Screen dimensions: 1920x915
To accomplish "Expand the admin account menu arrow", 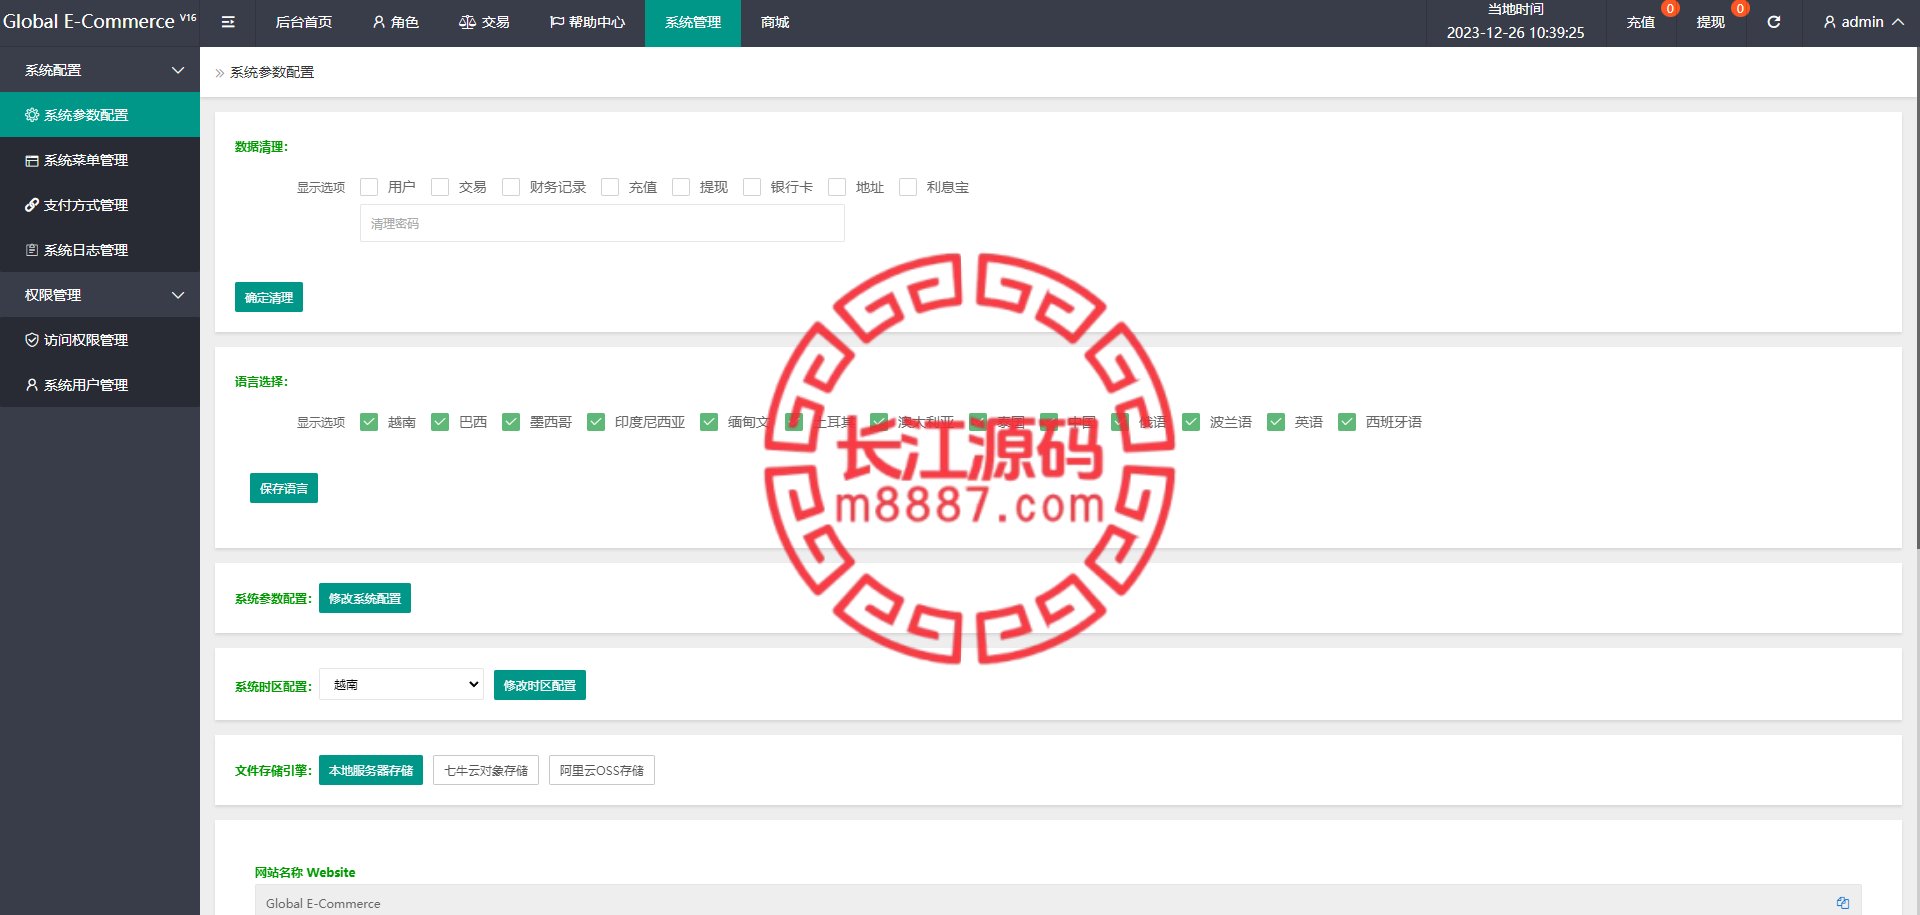I will coord(1898,22).
